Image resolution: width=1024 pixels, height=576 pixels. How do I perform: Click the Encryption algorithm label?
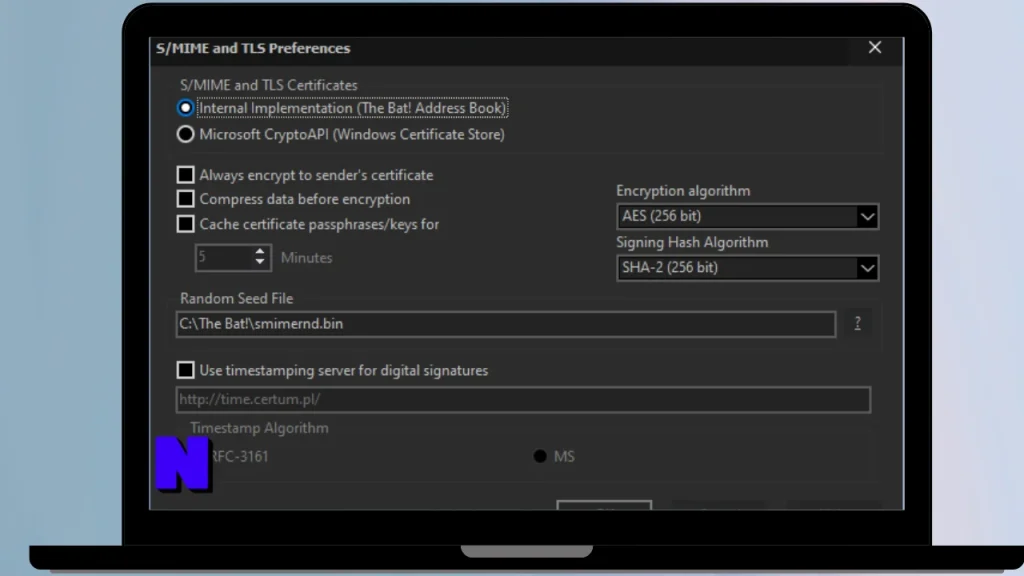coord(683,191)
